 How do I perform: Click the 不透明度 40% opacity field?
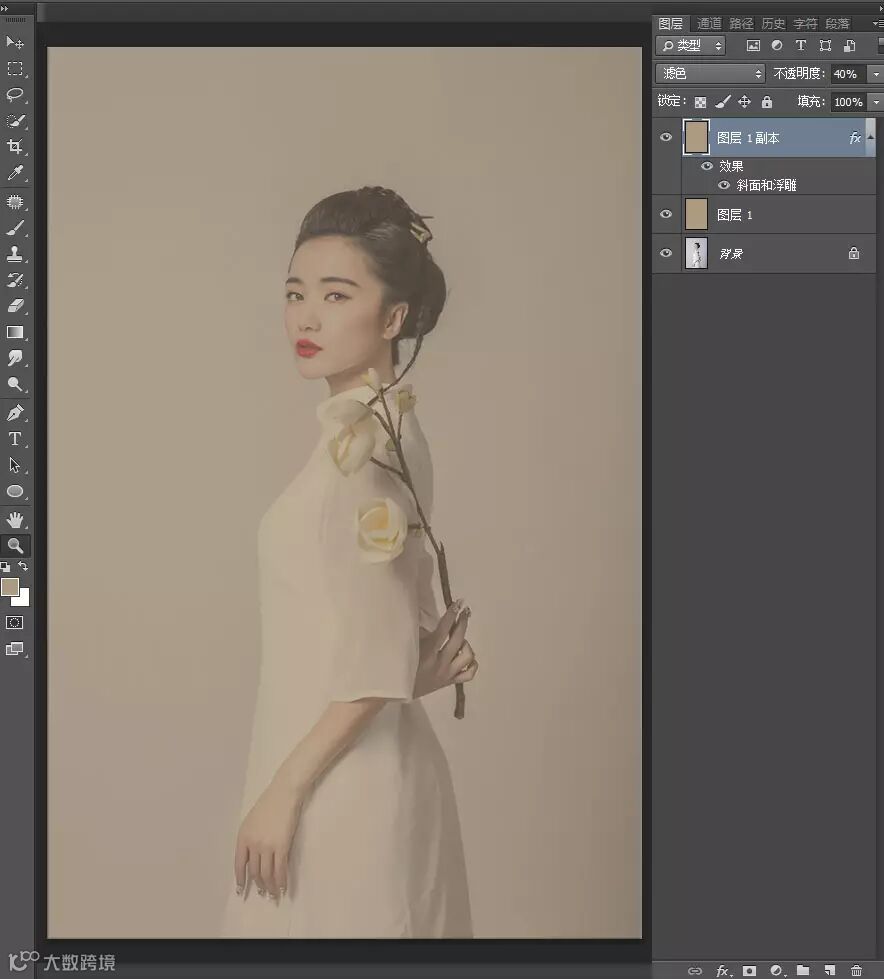pos(848,74)
